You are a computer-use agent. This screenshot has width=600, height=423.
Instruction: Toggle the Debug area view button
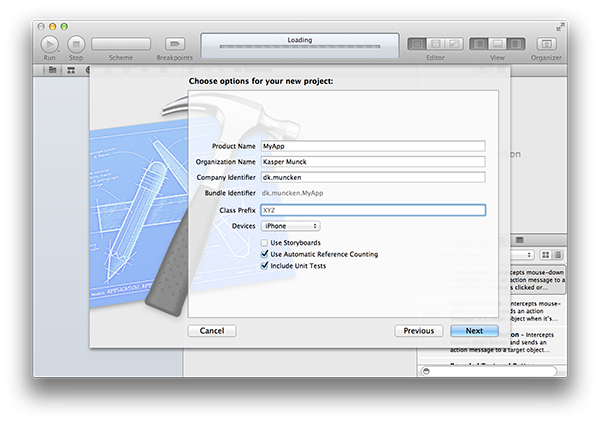pyautogui.click(x=497, y=44)
